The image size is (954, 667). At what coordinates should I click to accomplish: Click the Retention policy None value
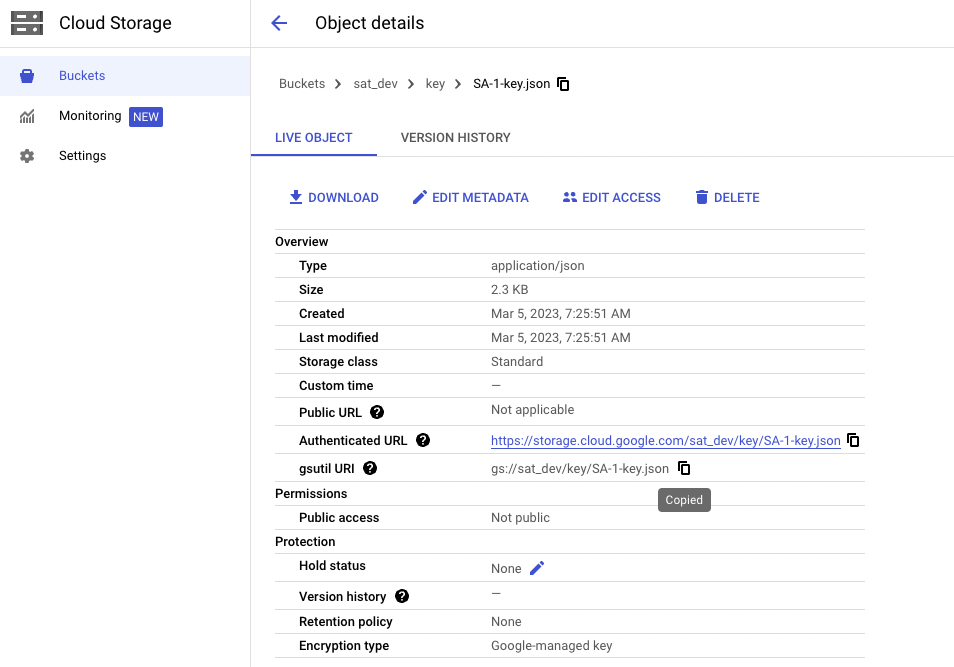click(x=506, y=621)
